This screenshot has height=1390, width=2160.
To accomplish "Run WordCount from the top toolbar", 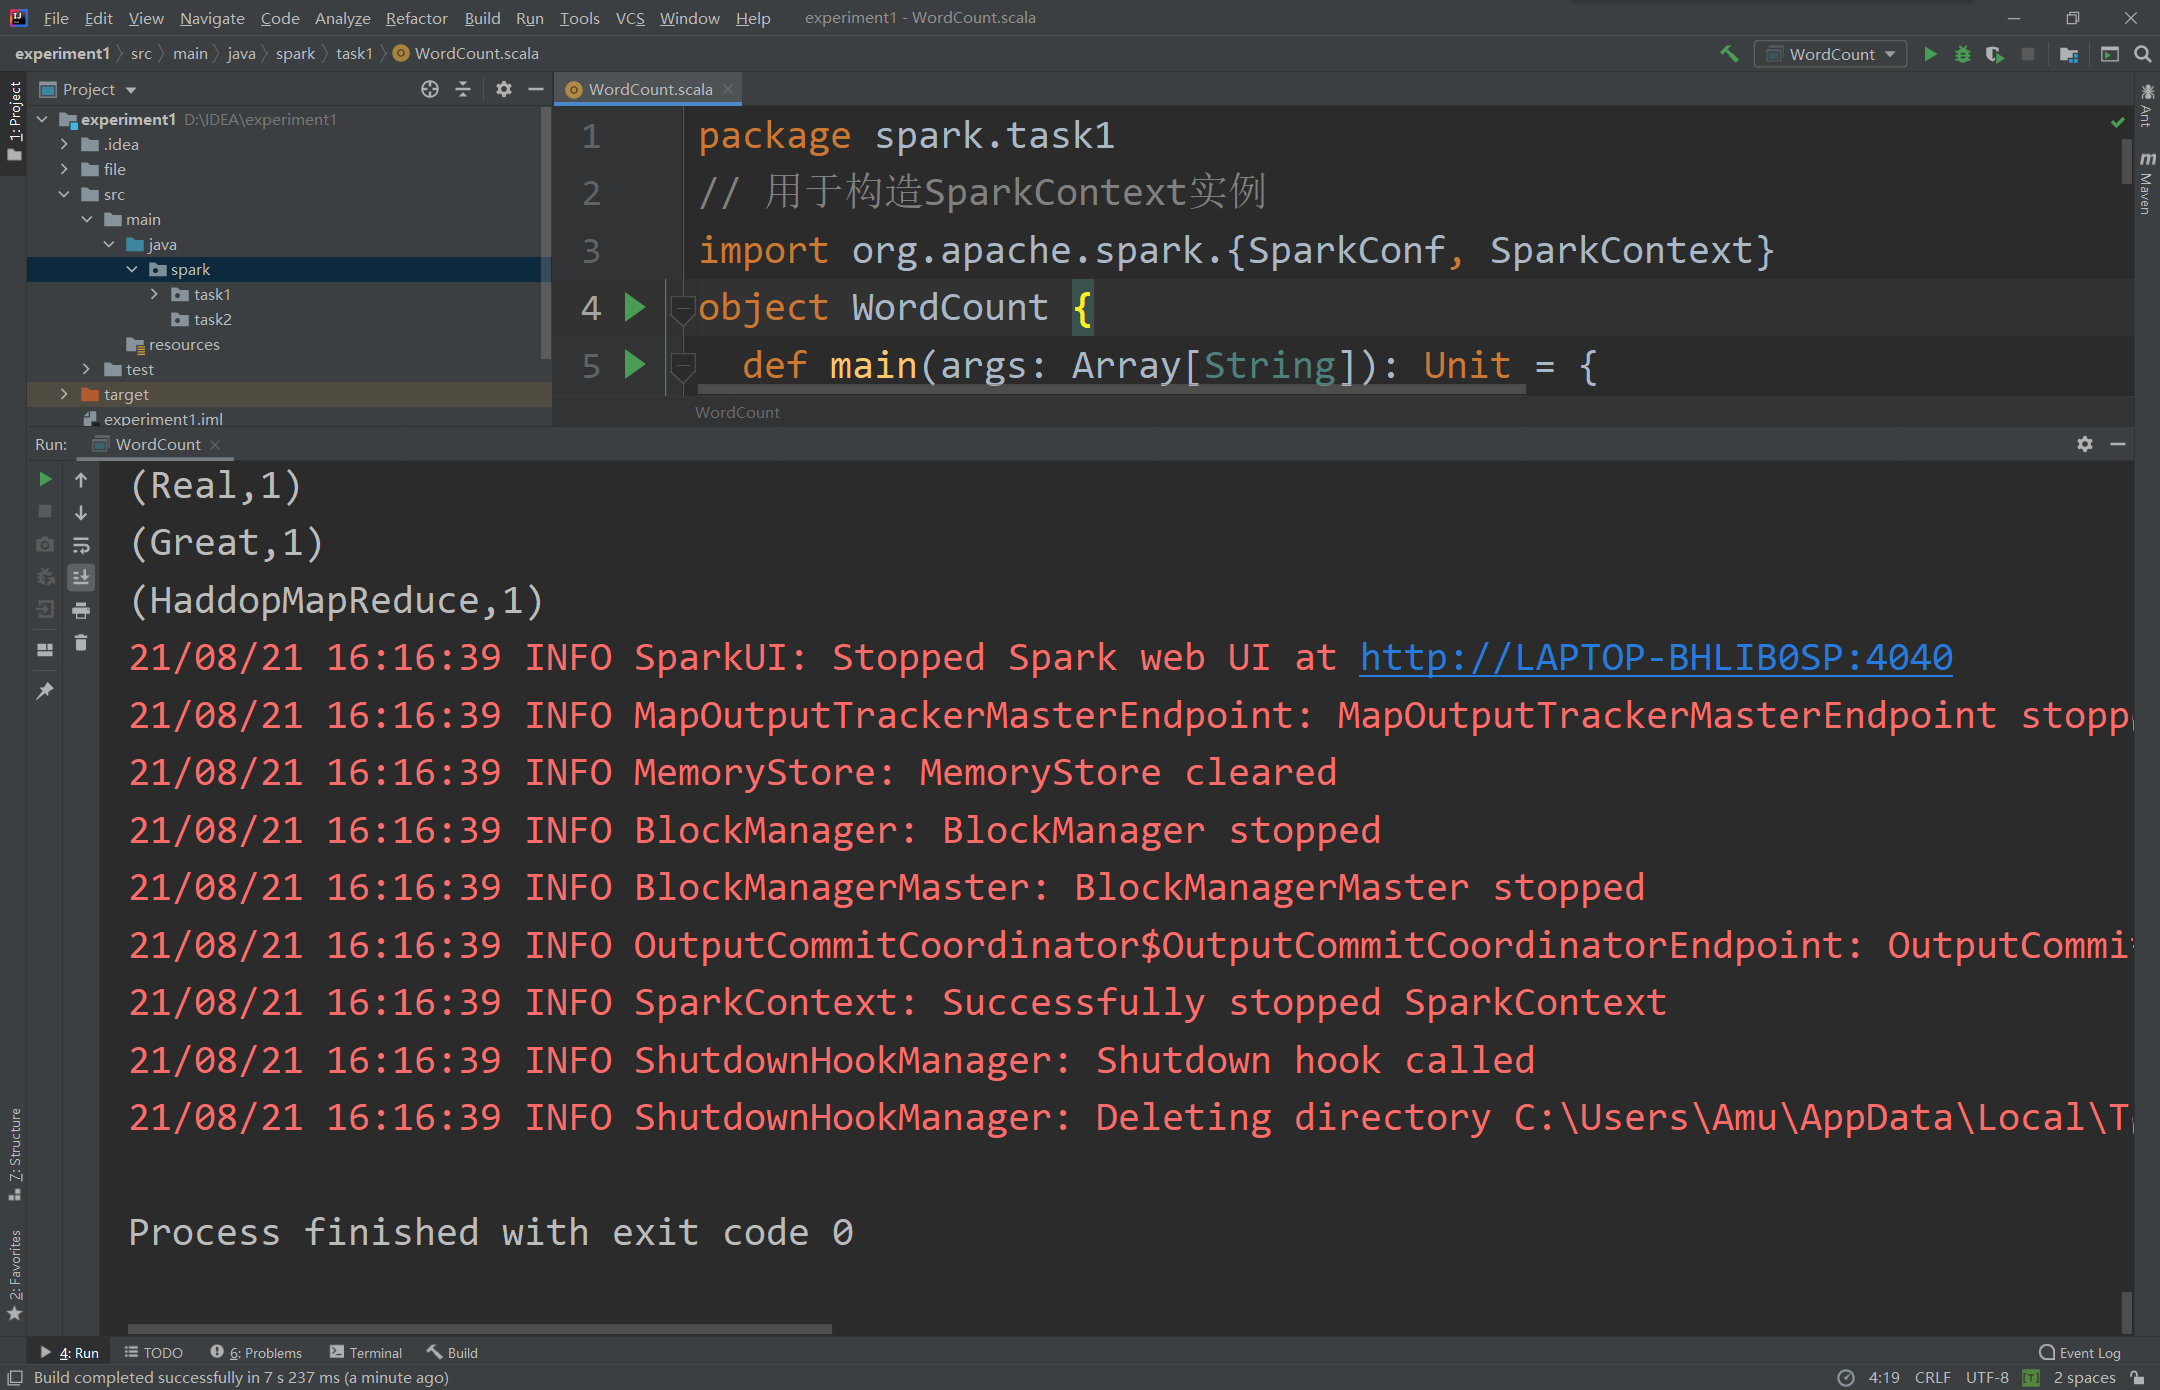I will [1931, 54].
